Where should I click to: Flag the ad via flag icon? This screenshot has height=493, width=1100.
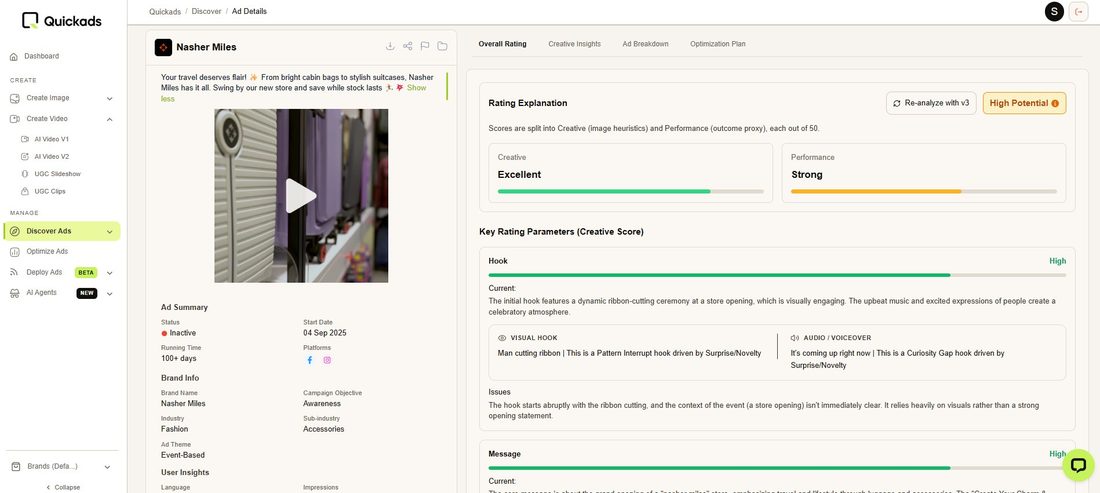point(424,46)
